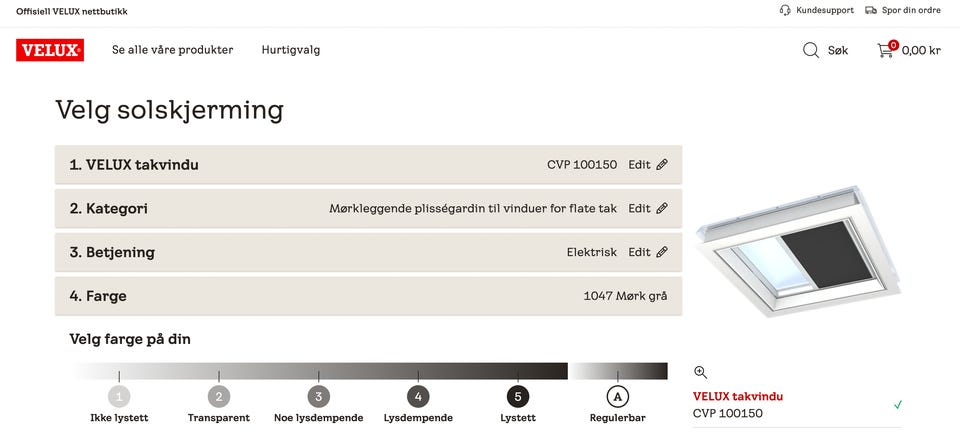This screenshot has width=960, height=436.
Task: Select light level 1 Ikke lystett
Action: 119,396
